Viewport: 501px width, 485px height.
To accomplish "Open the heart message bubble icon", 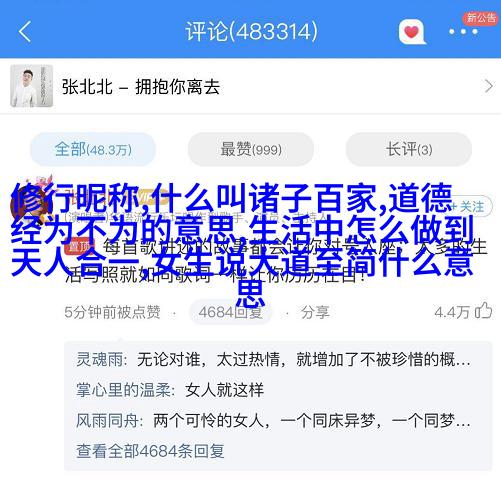I will [412, 32].
